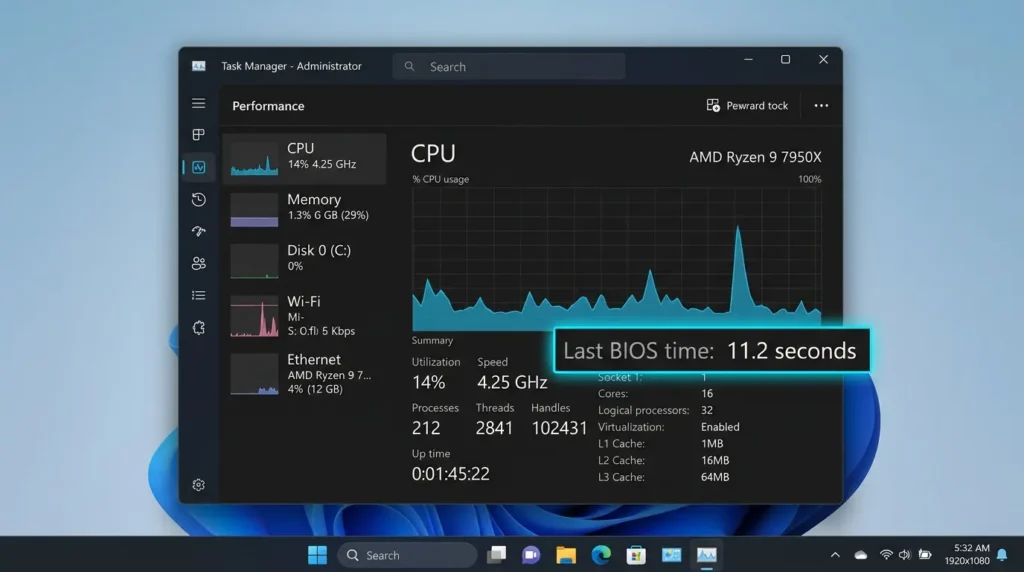Image resolution: width=1024 pixels, height=572 pixels.
Task: Open the hamburger navigation menu
Action: pos(199,103)
